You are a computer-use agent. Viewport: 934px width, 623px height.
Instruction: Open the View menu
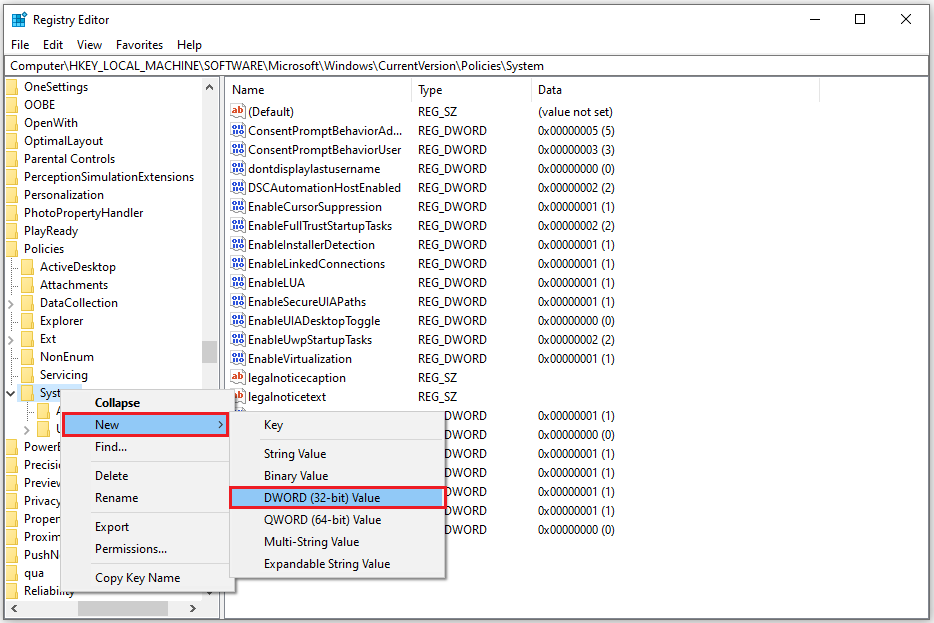[89, 45]
